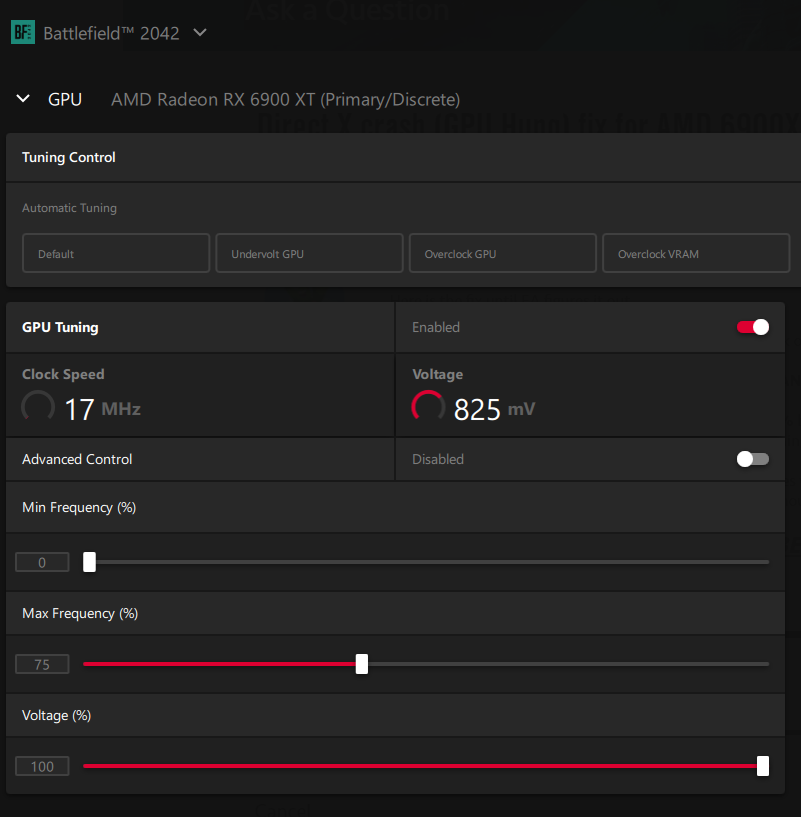Collapse the GPU section chevron
This screenshot has height=817, width=801.
pyautogui.click(x=23, y=98)
